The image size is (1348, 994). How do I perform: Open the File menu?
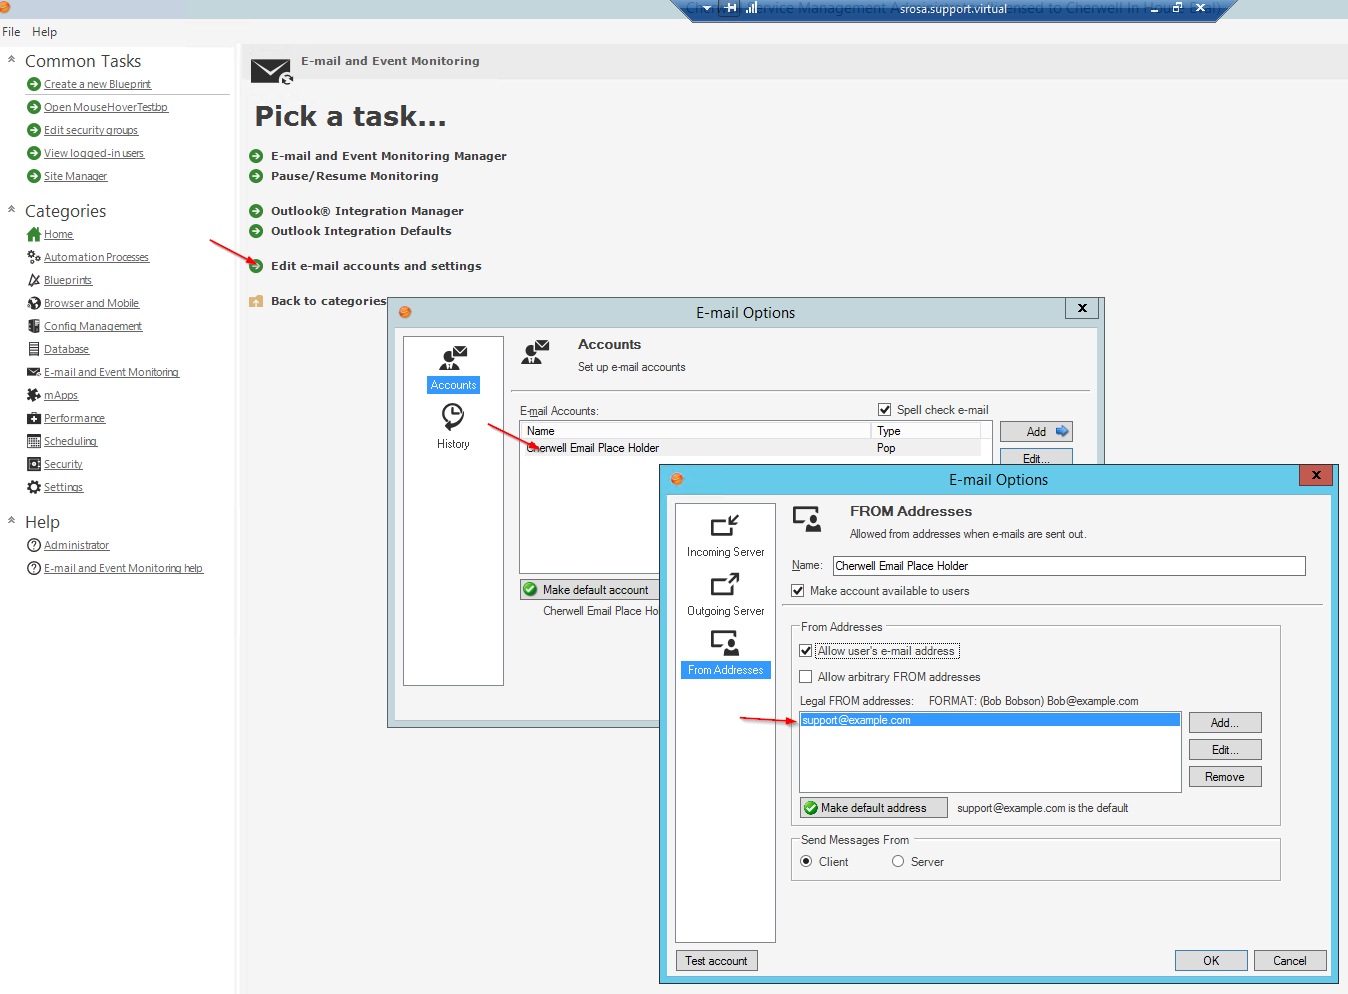pos(11,32)
